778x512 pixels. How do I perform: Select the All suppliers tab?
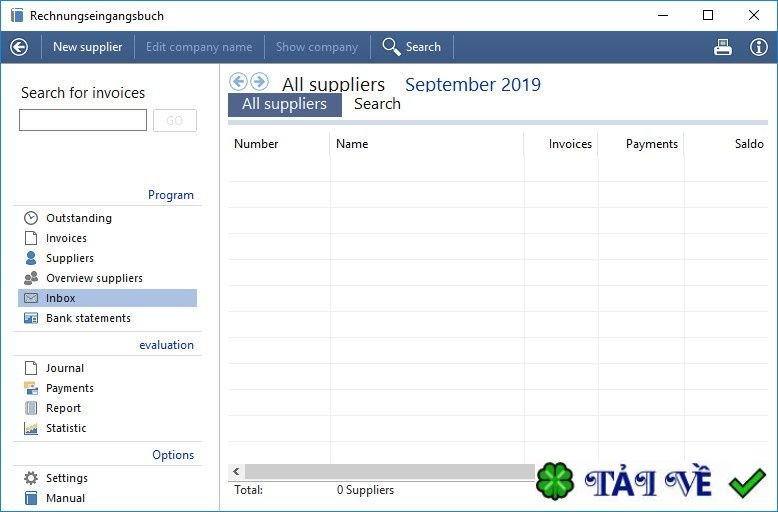pyautogui.click(x=285, y=104)
